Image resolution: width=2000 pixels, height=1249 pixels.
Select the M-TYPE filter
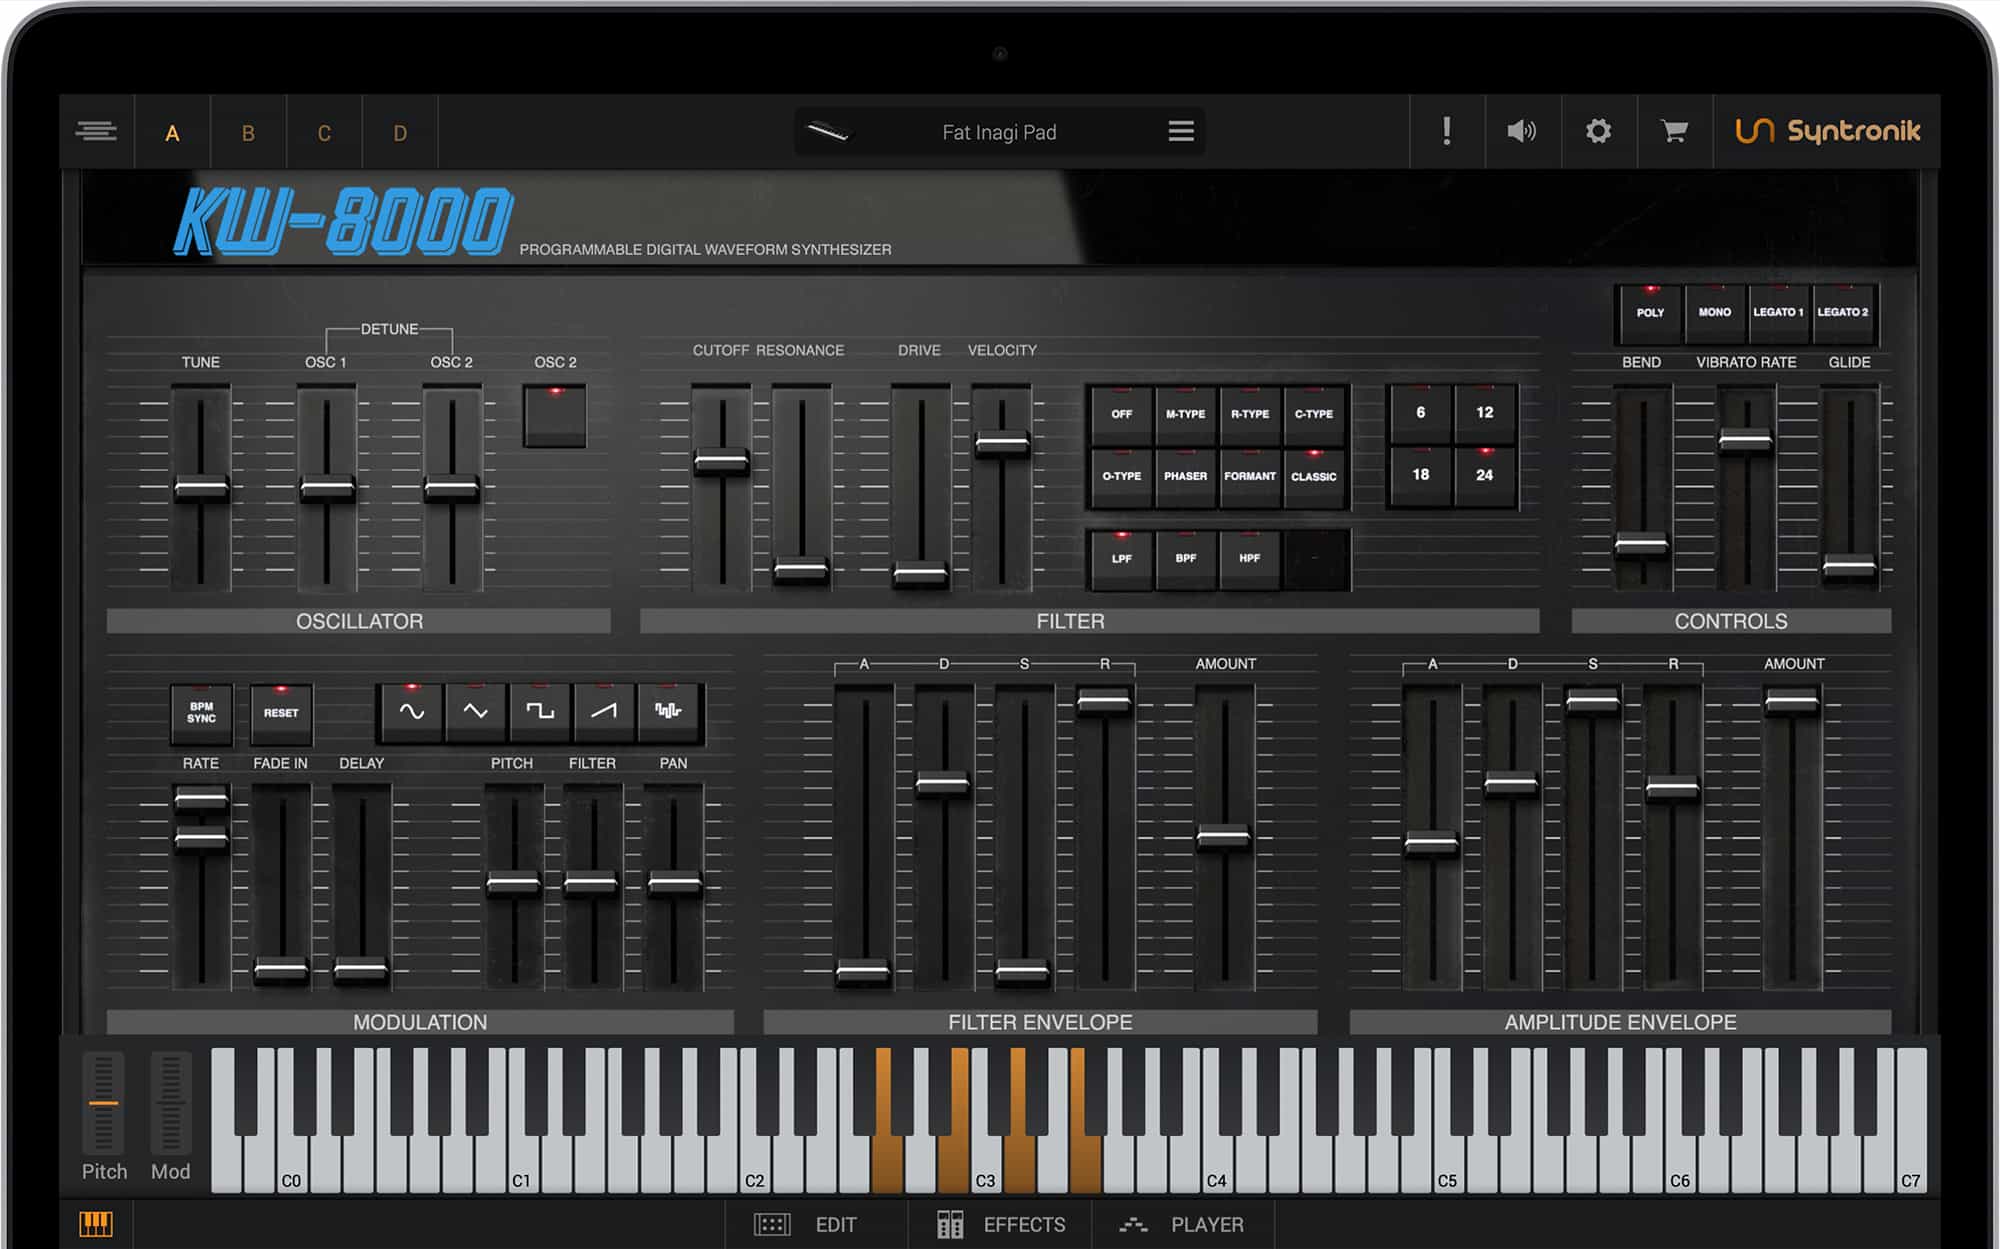[x=1185, y=414]
